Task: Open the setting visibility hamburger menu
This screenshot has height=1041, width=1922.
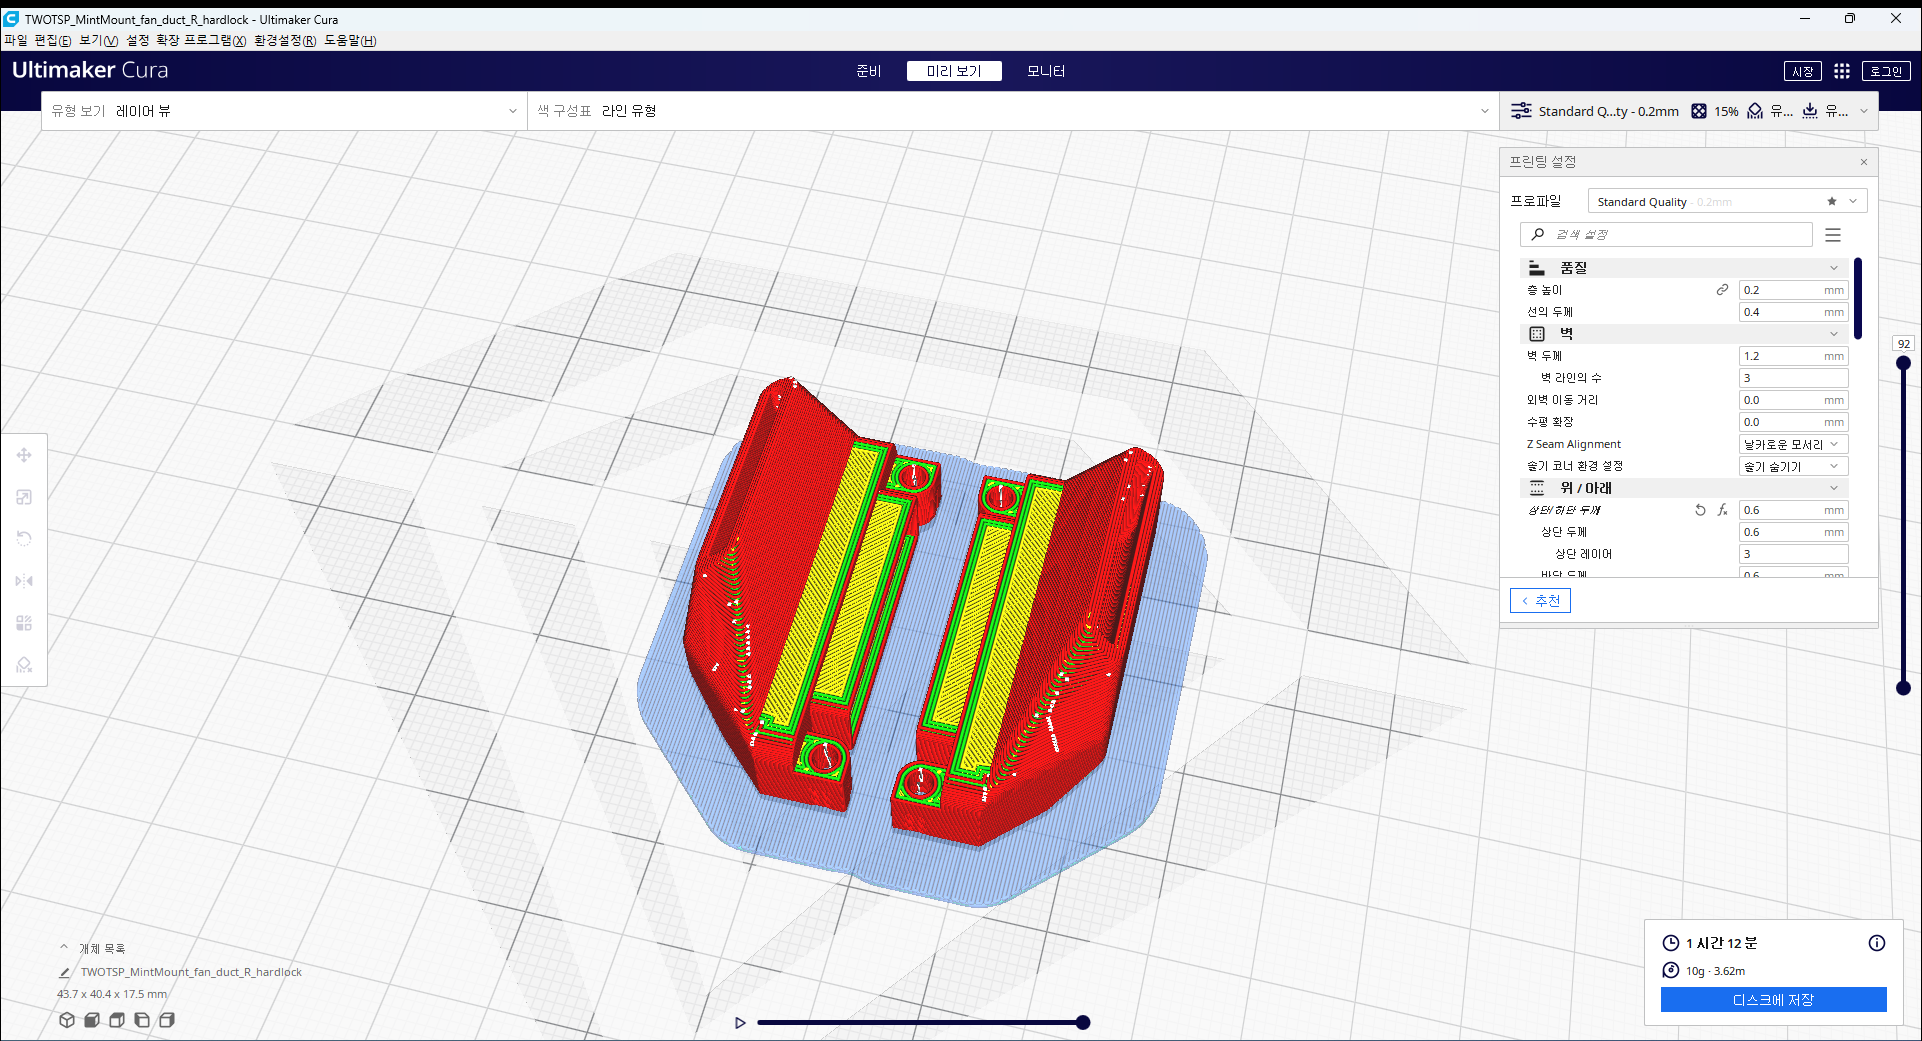Action: point(1833,235)
